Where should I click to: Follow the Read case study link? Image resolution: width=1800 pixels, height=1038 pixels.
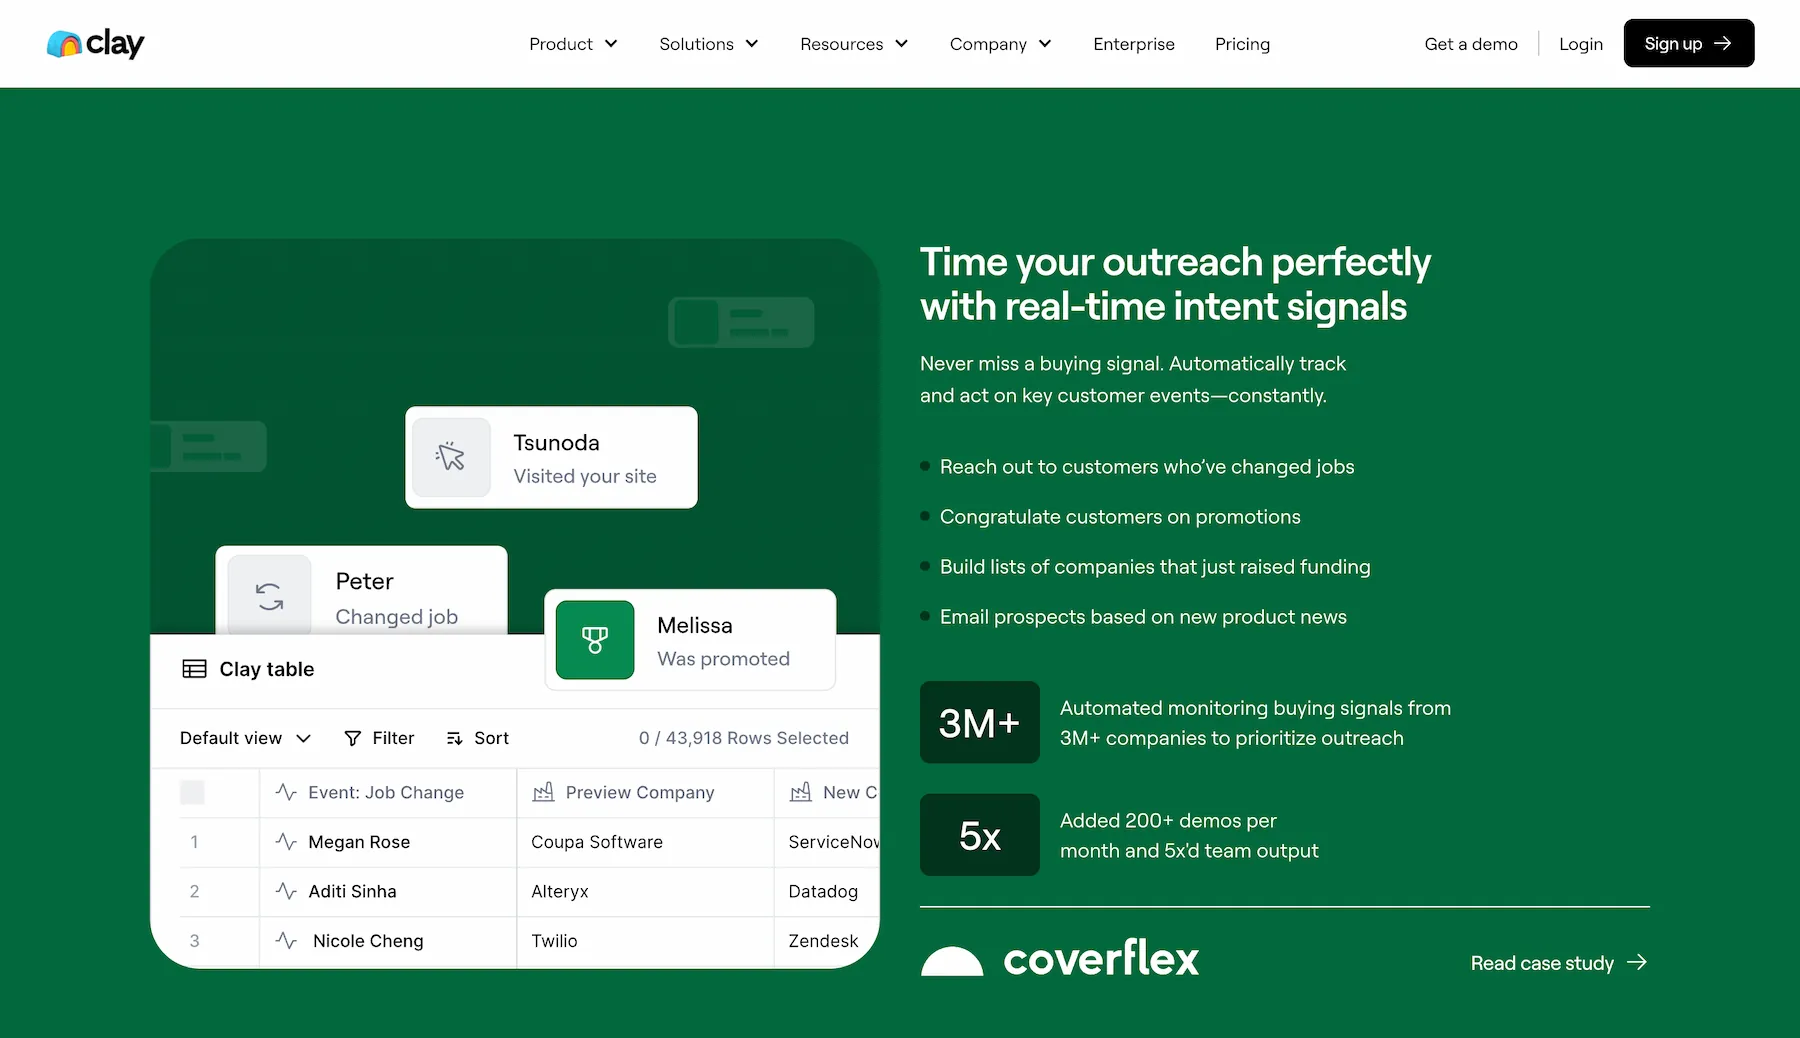[x=1557, y=963]
